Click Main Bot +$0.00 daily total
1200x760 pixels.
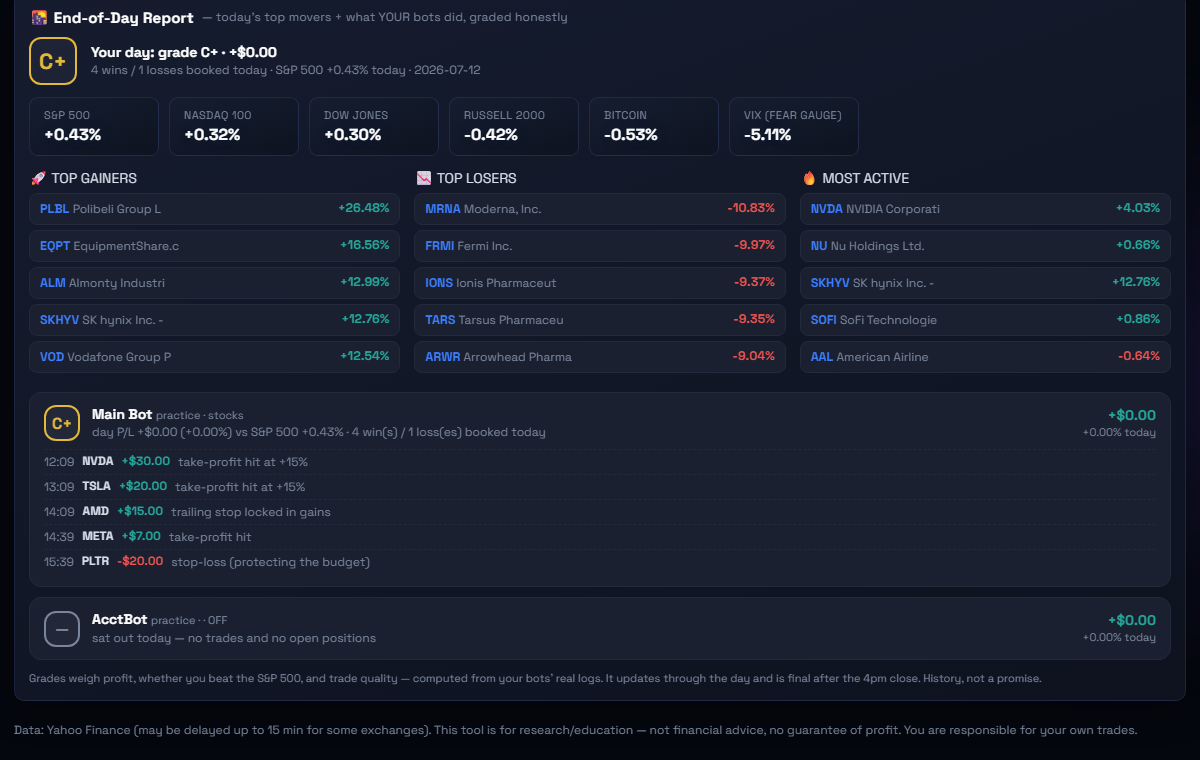[x=1132, y=415]
